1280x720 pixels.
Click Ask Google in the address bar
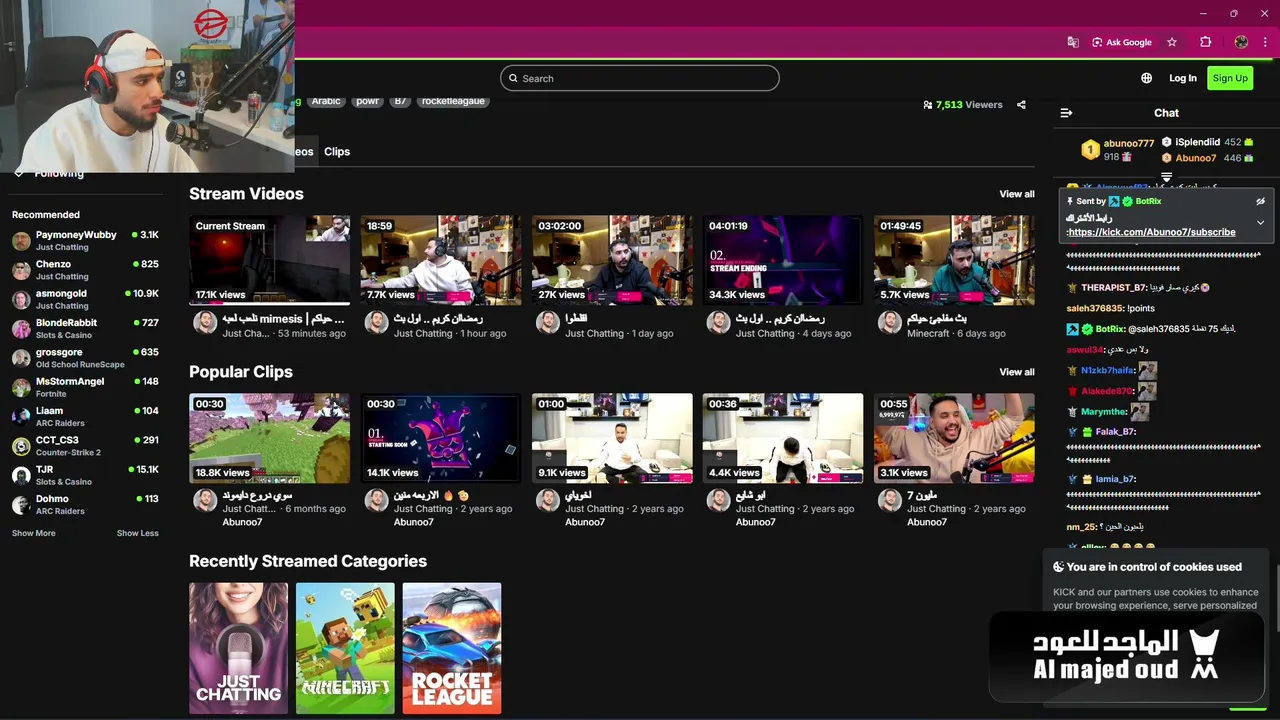[1122, 42]
